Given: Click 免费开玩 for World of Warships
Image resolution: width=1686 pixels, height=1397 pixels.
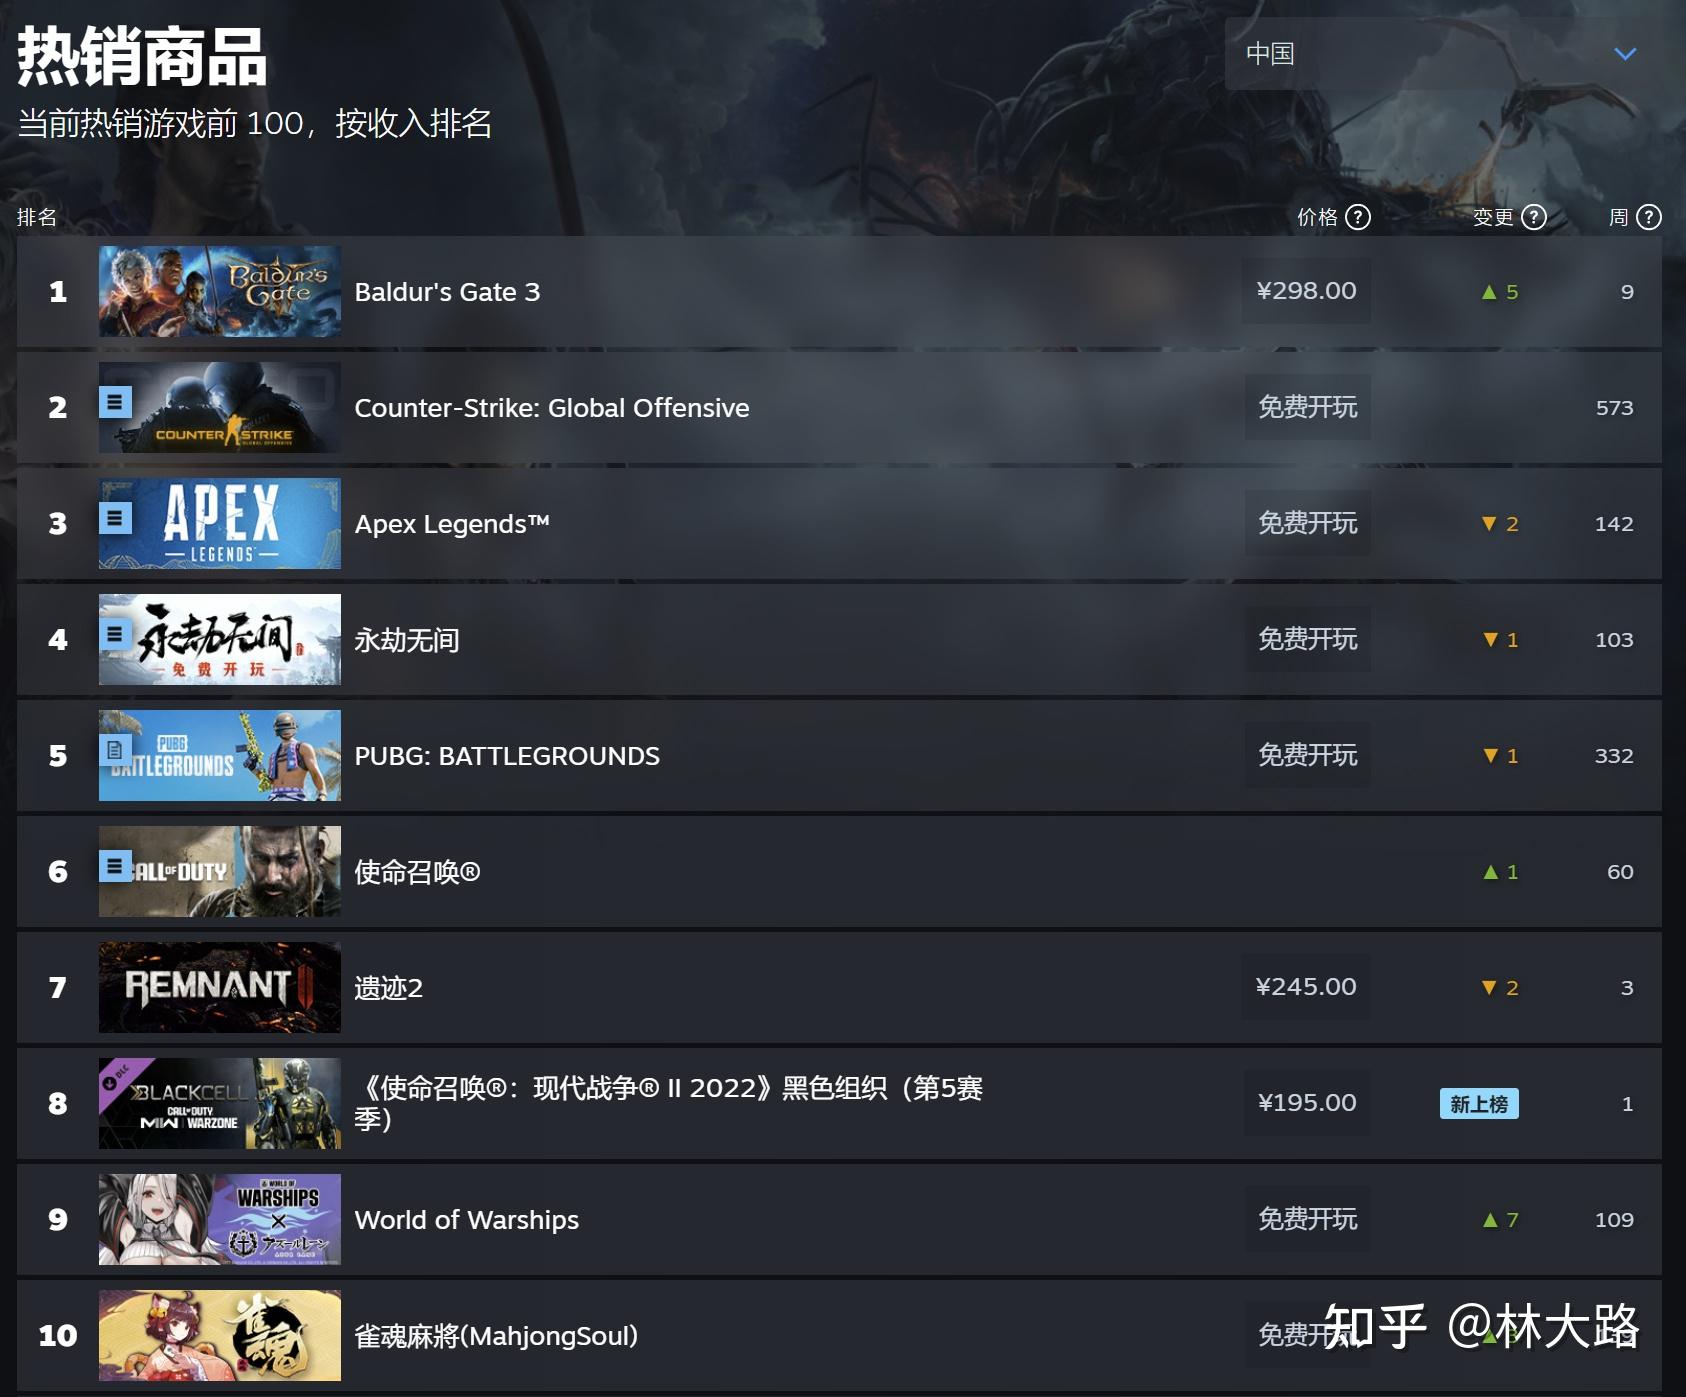Looking at the screenshot, I should click(1308, 1219).
